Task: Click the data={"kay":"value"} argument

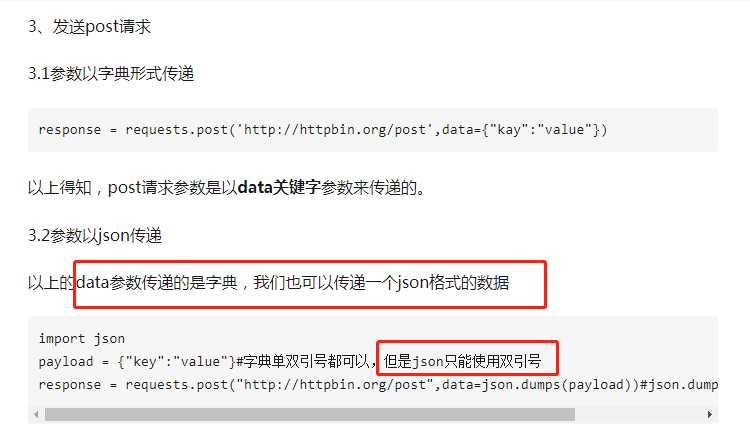Action: coord(521,130)
